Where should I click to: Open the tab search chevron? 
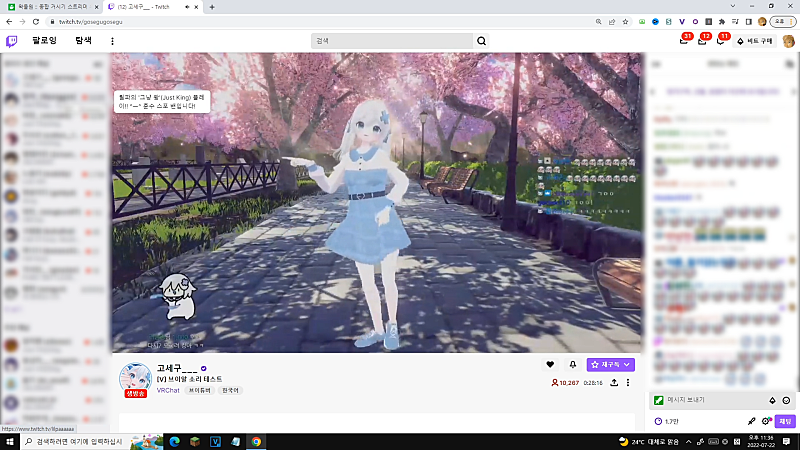point(733,6)
